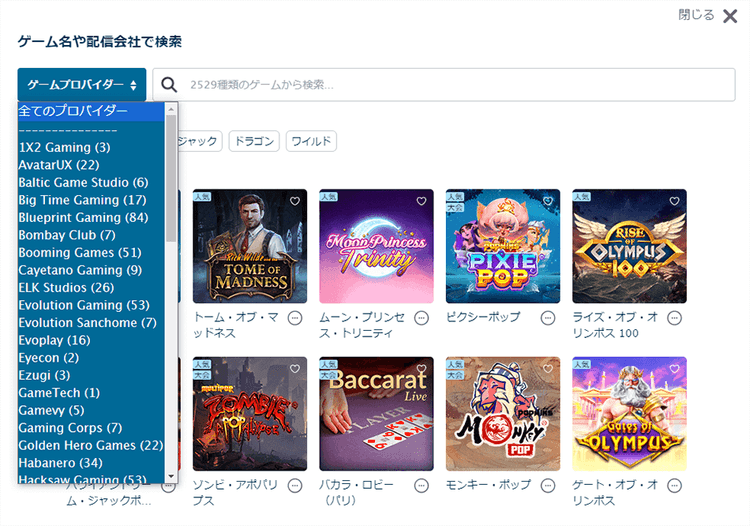
Task: Click the 閉じる text link
Action: tap(696, 15)
